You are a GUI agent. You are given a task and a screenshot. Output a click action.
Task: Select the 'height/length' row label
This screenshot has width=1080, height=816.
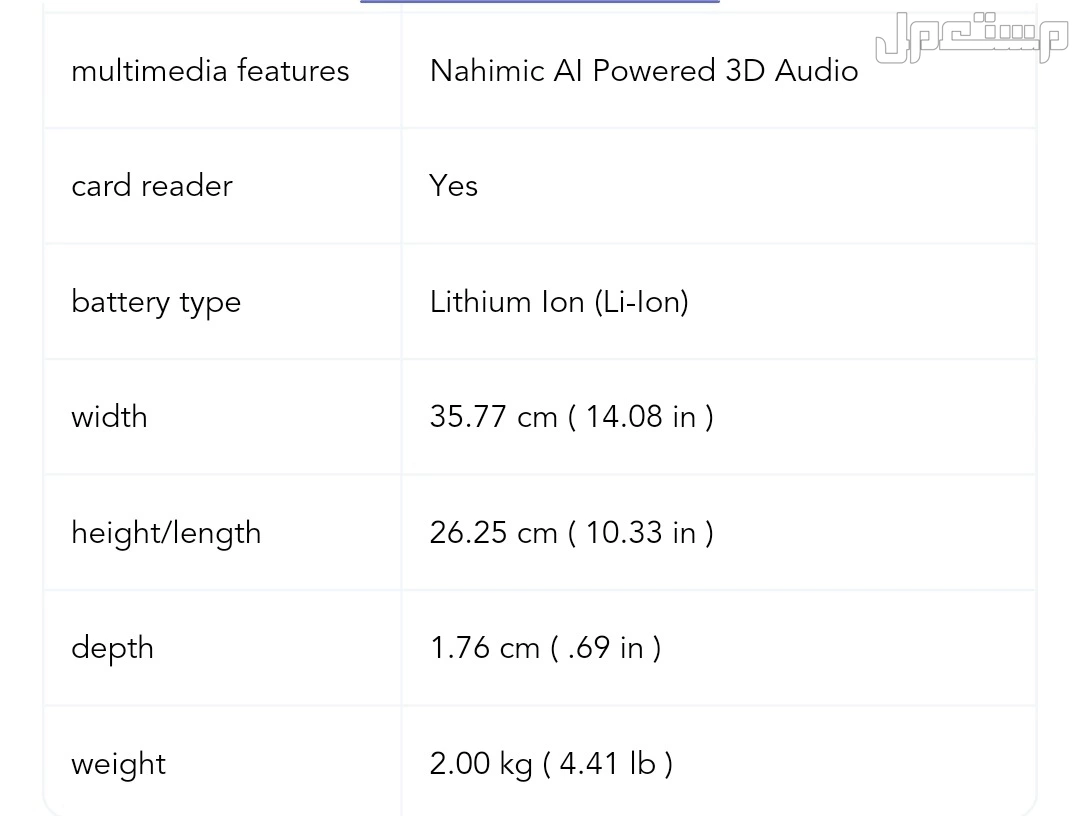(x=166, y=533)
